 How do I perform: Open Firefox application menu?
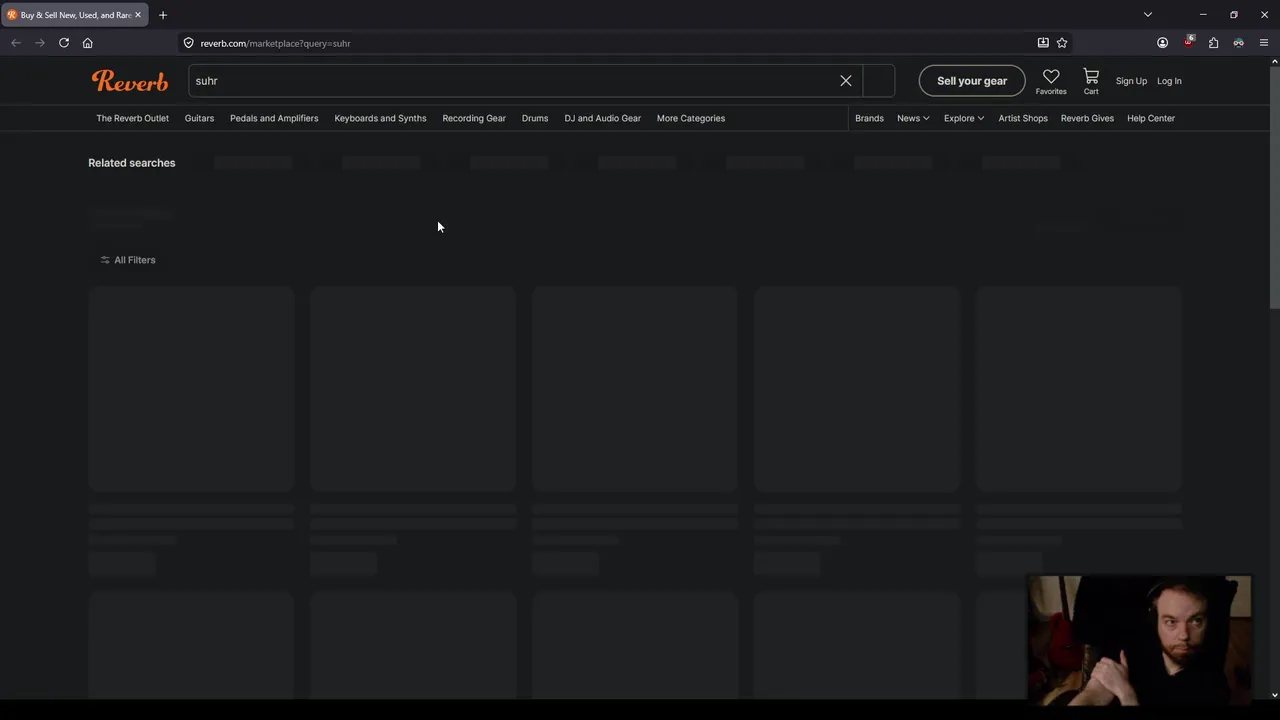click(1264, 43)
